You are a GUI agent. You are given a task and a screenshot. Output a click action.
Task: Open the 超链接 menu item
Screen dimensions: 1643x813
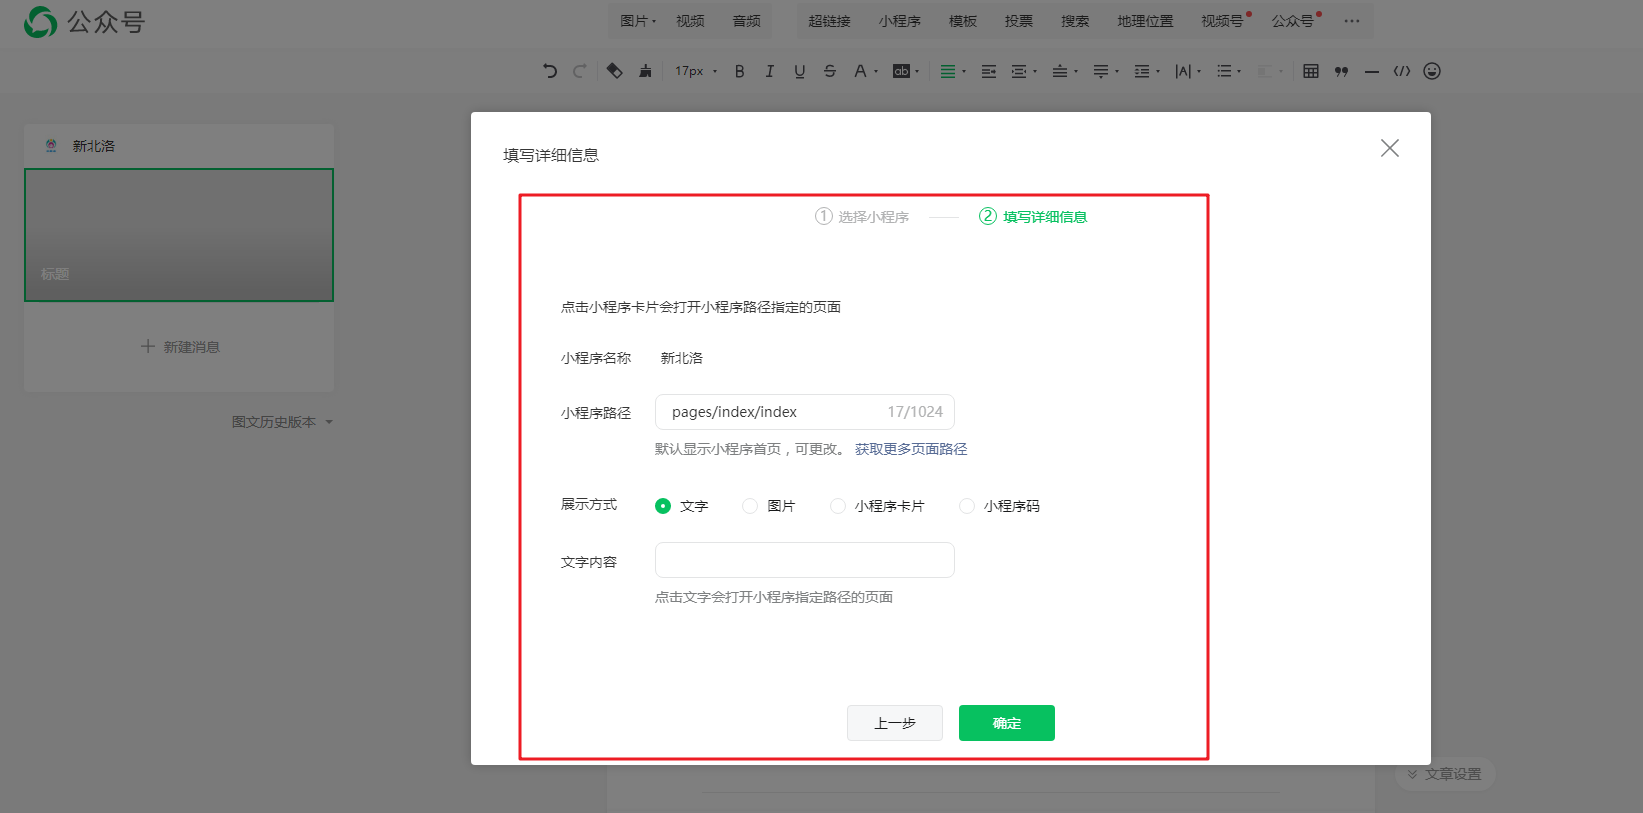pos(829,21)
